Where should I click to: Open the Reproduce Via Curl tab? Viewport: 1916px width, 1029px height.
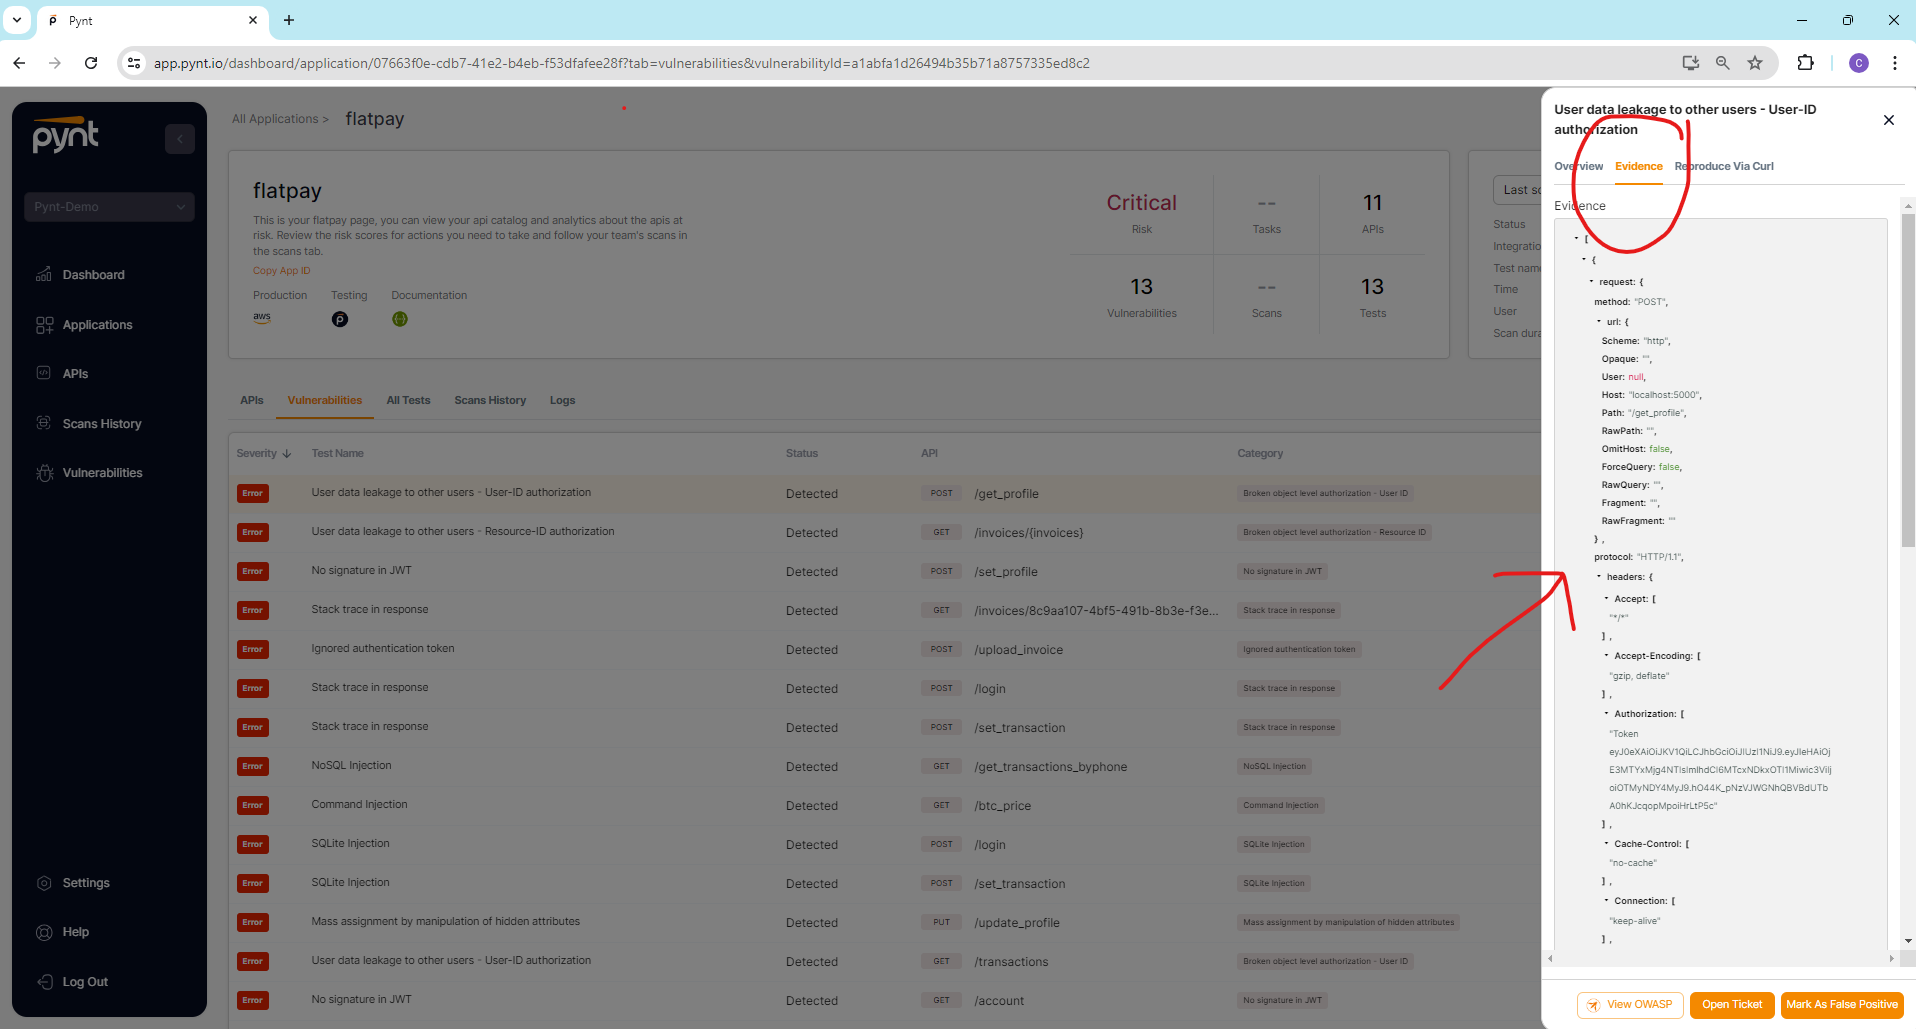tap(1724, 166)
